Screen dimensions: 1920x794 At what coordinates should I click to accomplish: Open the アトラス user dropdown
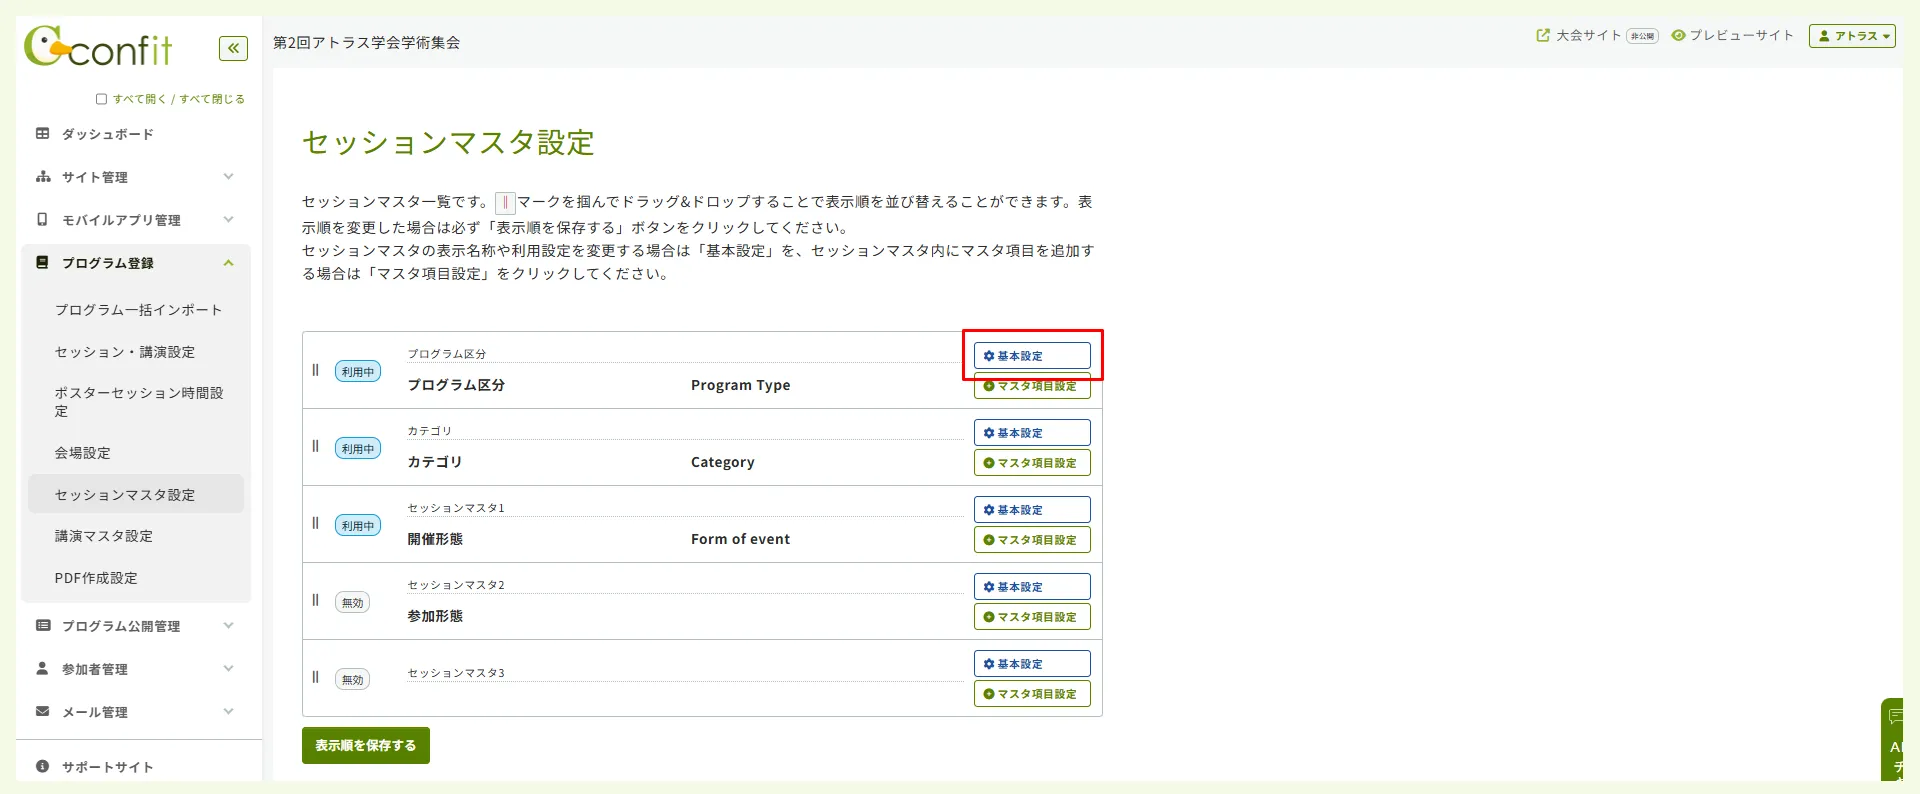click(x=1852, y=36)
